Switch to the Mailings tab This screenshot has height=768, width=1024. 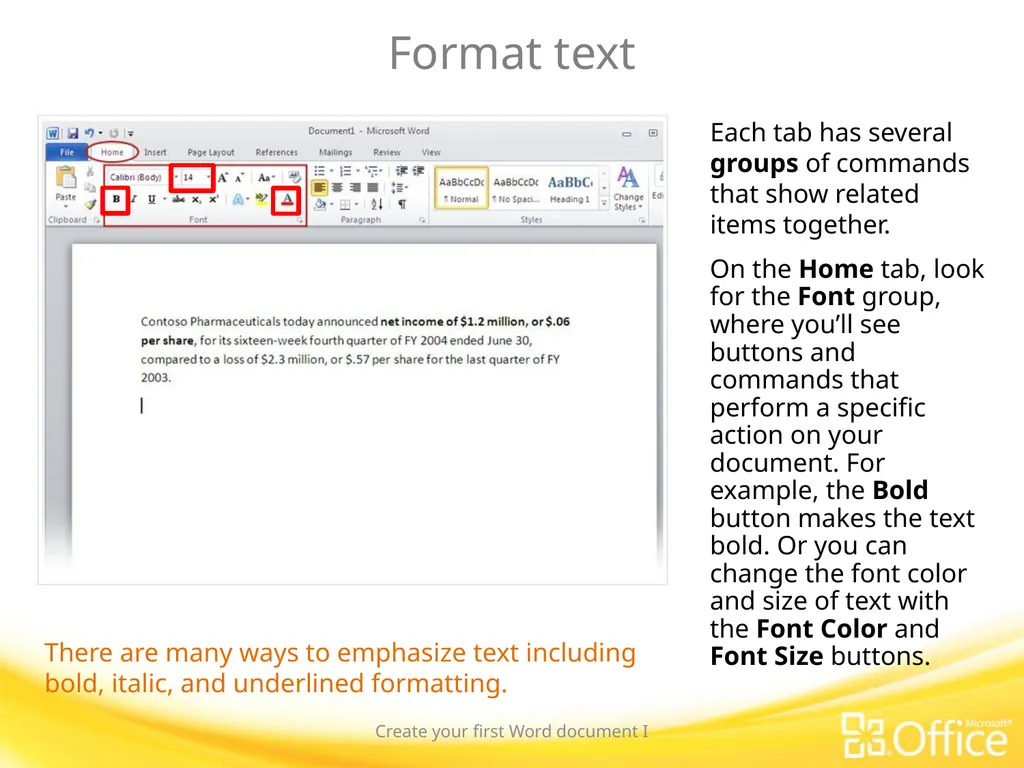click(x=335, y=152)
